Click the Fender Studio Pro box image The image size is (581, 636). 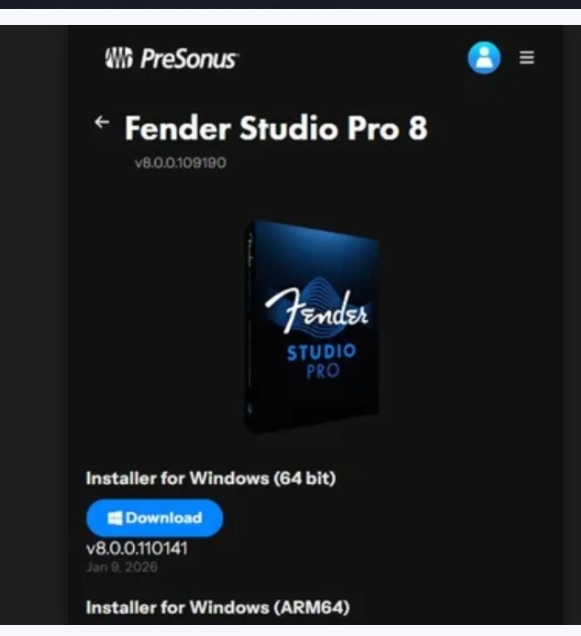coord(312,327)
